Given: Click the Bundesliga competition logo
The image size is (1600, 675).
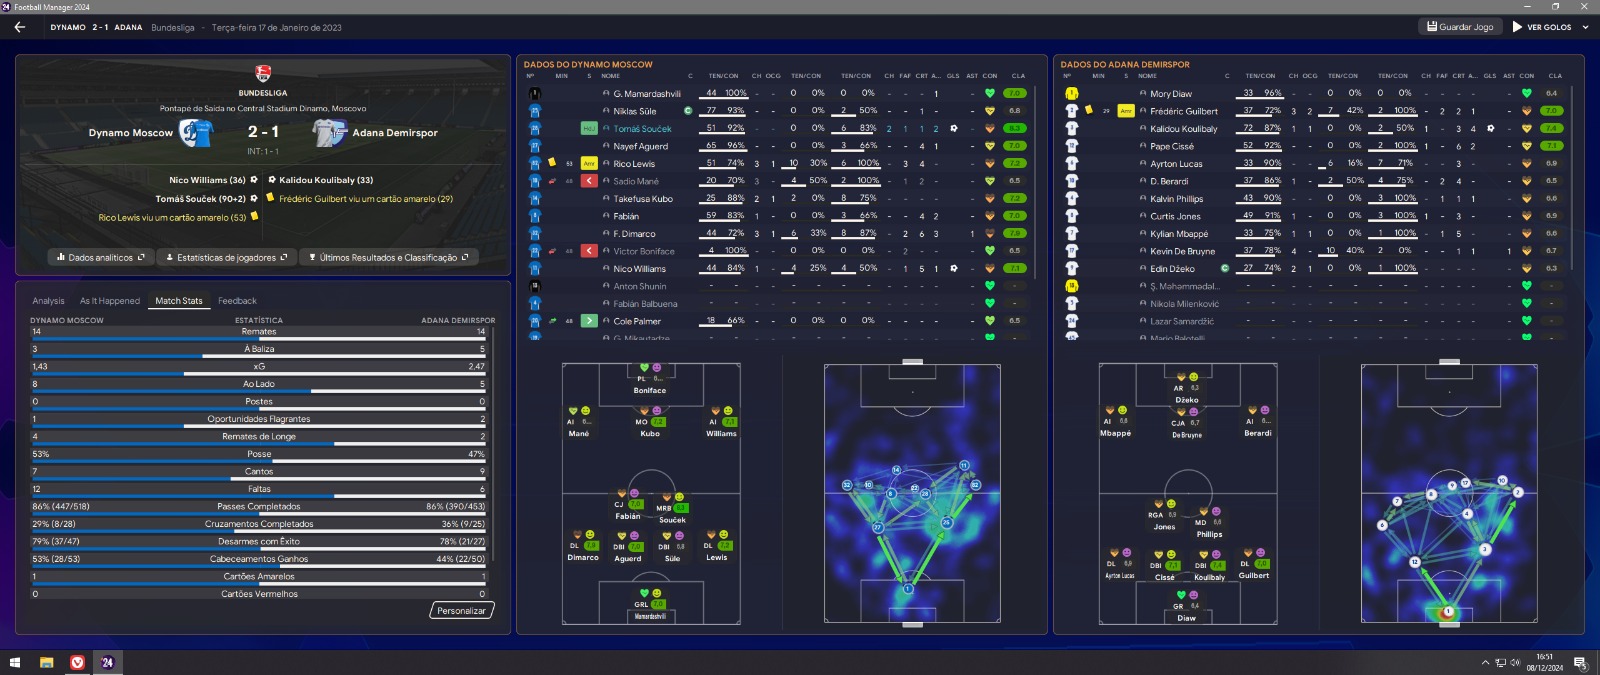Looking at the screenshot, I should coord(263,73).
